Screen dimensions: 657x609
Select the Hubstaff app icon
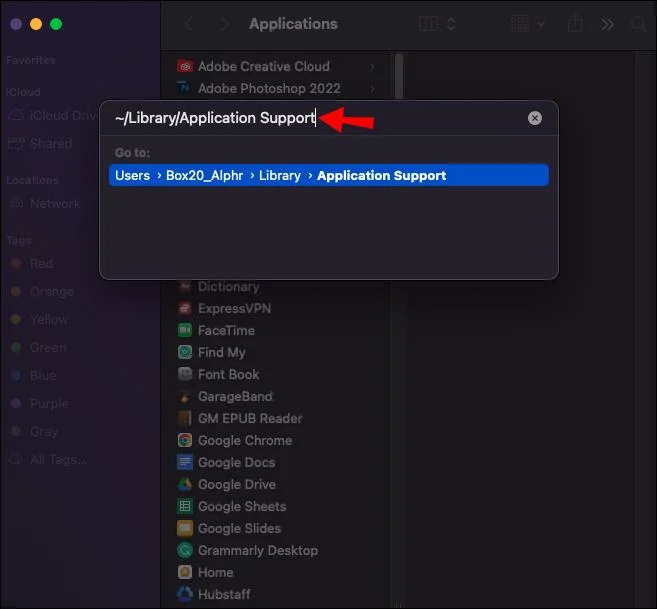pyautogui.click(x=185, y=594)
